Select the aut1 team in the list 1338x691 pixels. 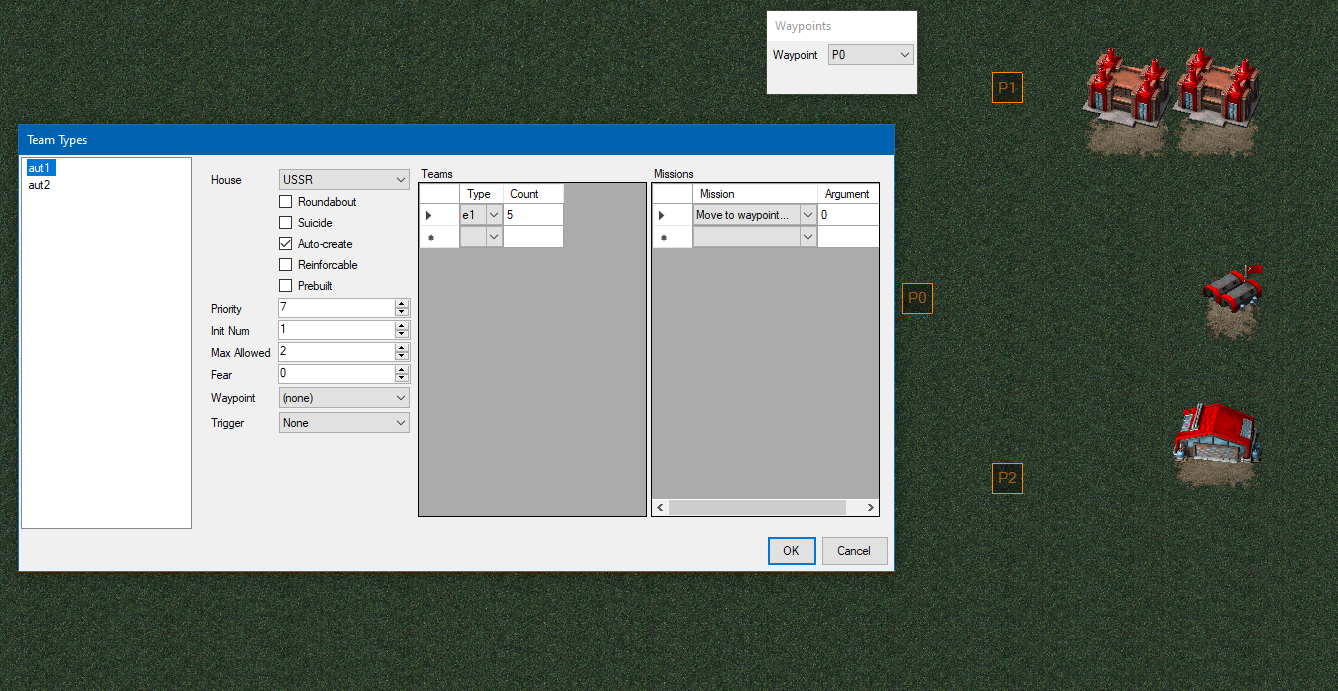pos(41,167)
